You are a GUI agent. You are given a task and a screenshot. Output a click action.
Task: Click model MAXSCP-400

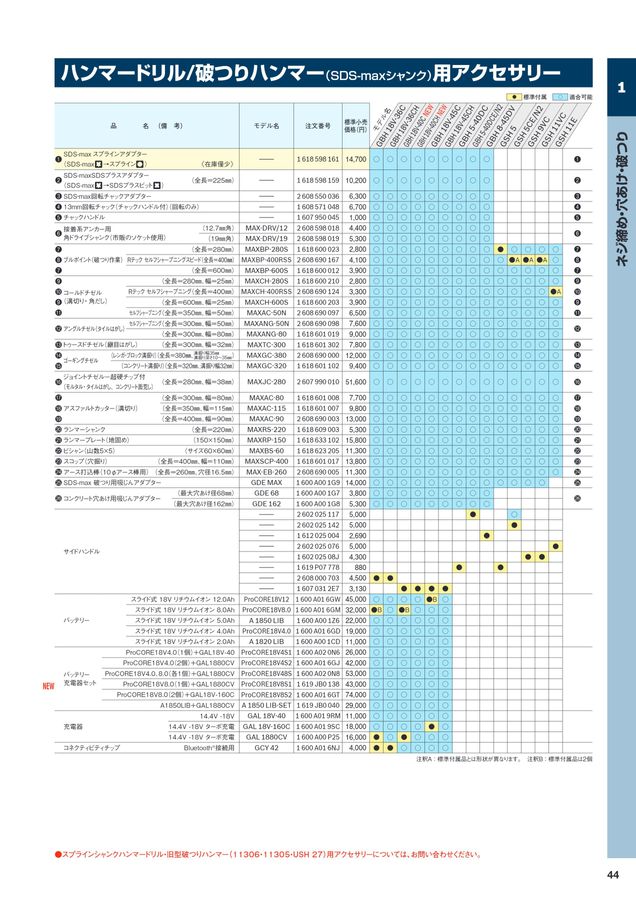(266, 461)
